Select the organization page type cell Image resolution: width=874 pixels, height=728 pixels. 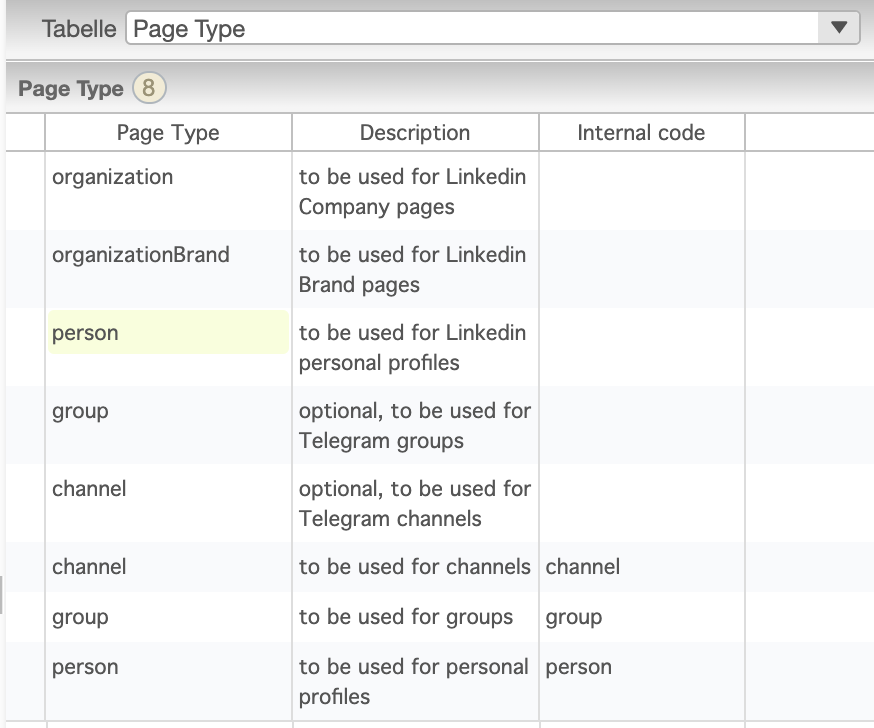pyautogui.click(x=112, y=177)
